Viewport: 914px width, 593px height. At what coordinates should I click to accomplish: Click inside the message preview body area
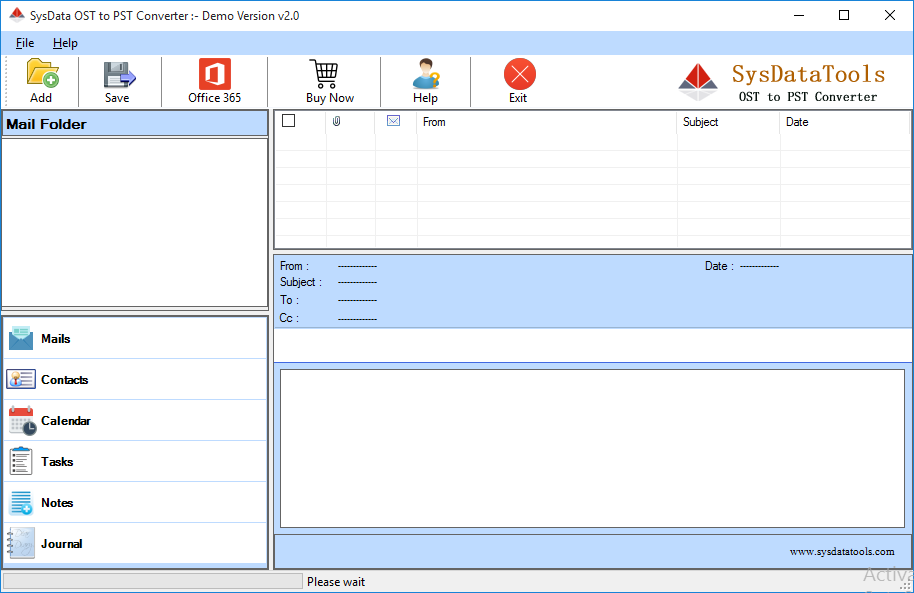[x=592, y=448]
